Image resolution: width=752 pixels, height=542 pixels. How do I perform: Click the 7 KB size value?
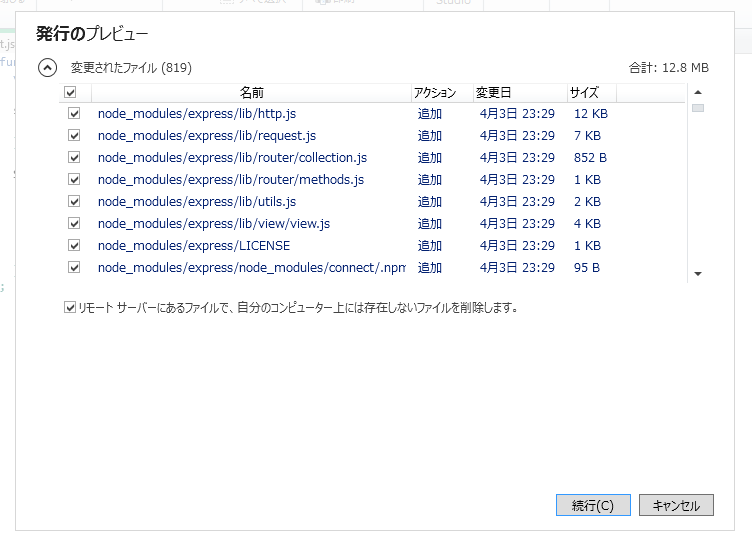(588, 136)
